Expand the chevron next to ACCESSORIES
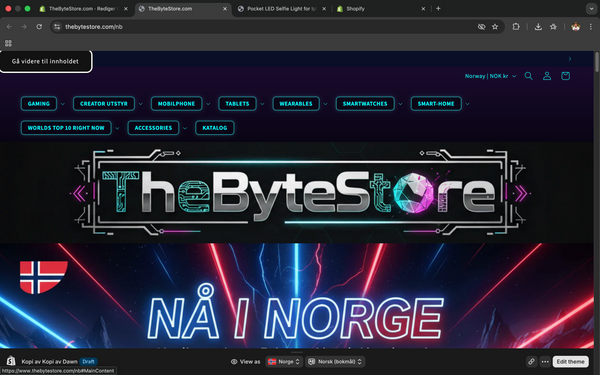Image resolution: width=600 pixels, height=375 pixels. pyautogui.click(x=185, y=128)
